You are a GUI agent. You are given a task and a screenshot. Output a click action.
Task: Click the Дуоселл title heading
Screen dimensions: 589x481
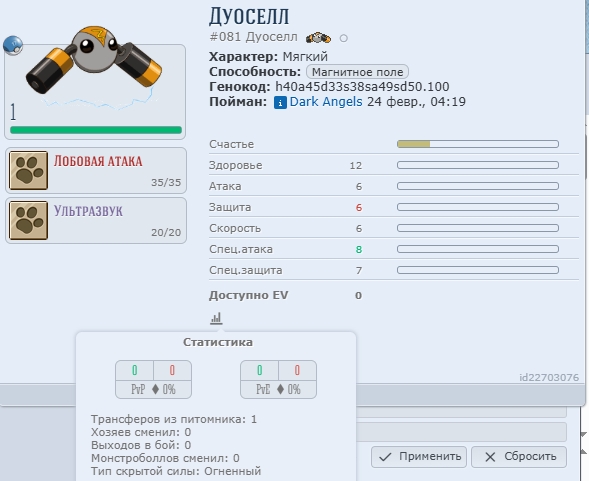tap(249, 16)
